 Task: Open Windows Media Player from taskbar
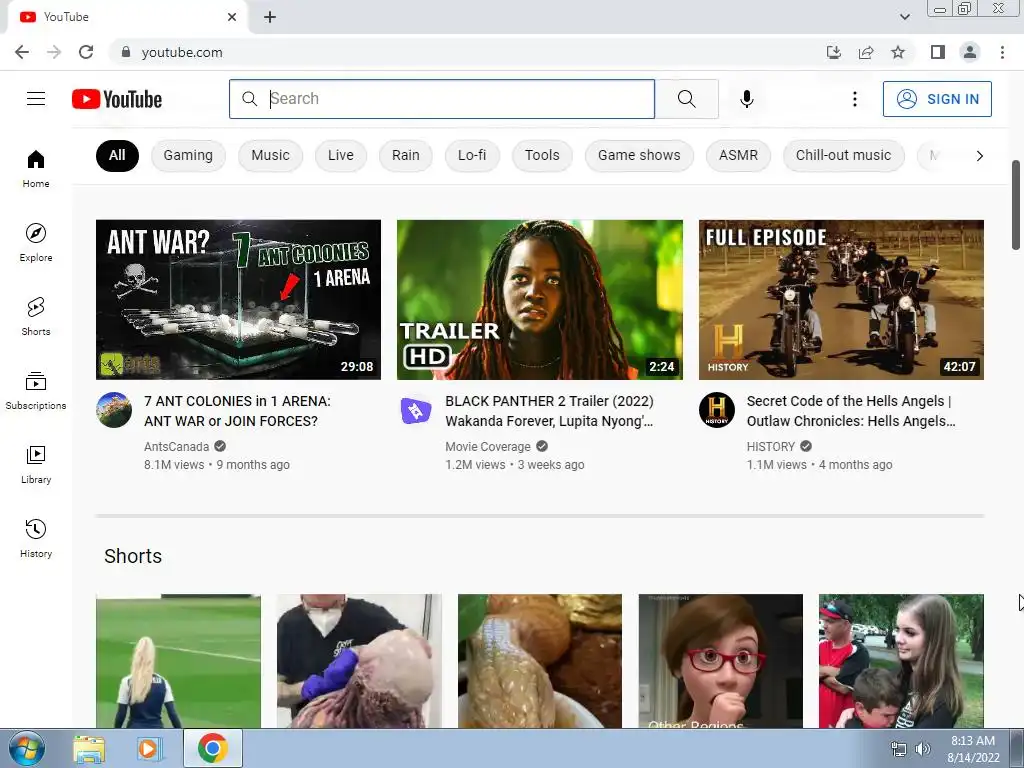pyautogui.click(x=148, y=749)
